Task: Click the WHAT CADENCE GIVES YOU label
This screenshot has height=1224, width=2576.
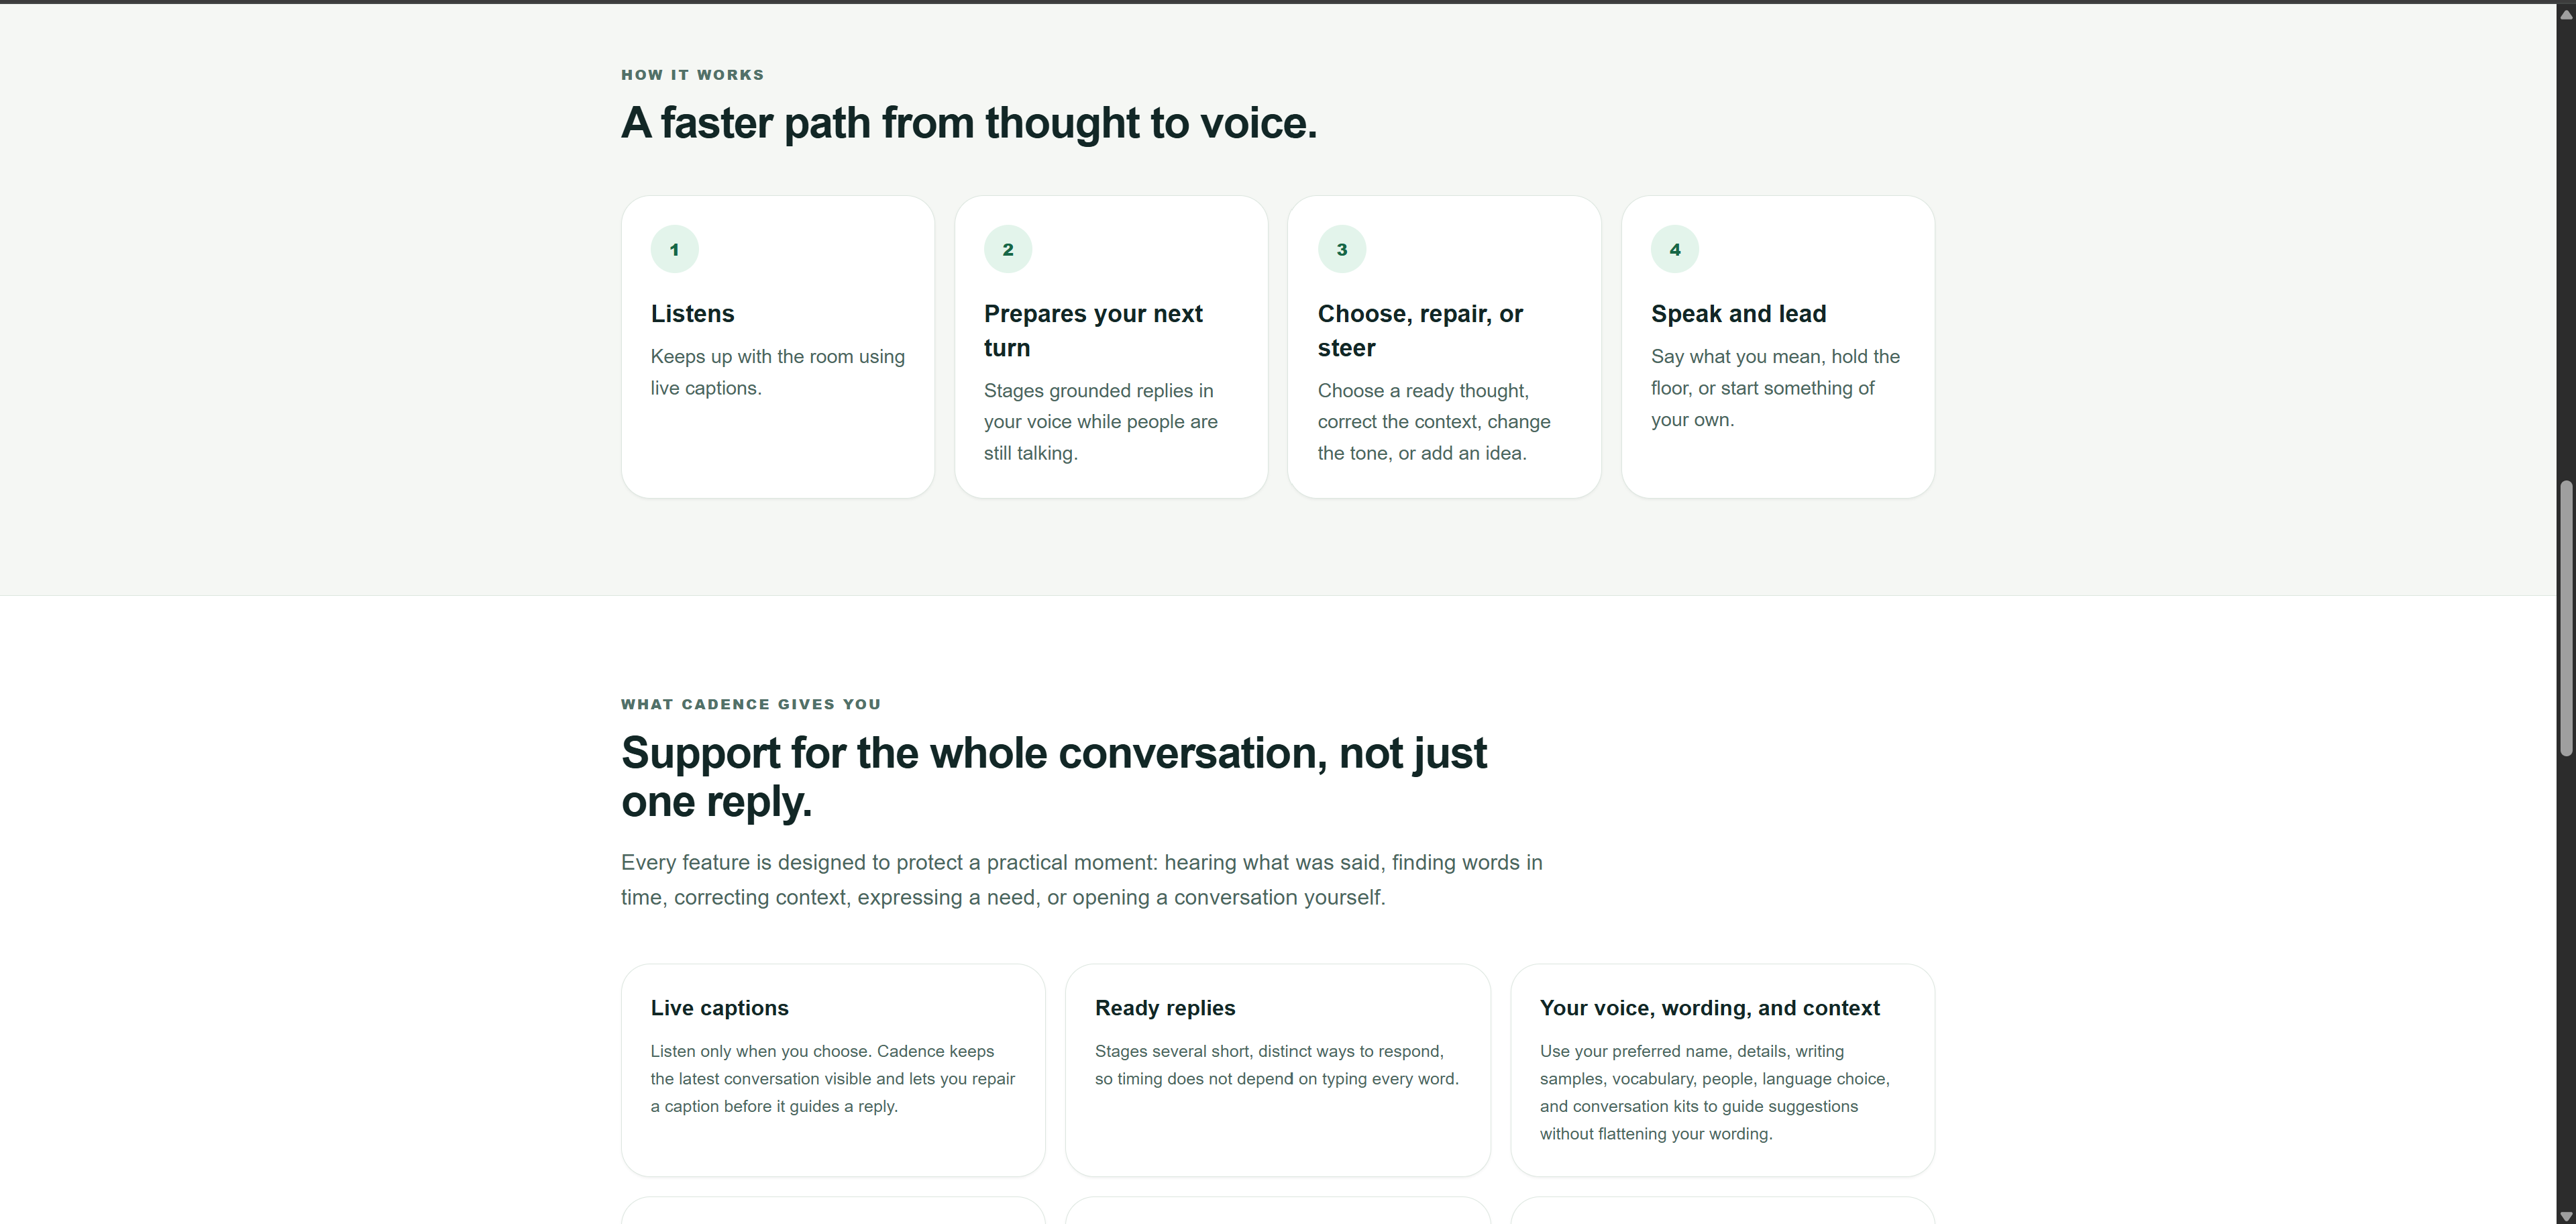Action: coord(751,704)
